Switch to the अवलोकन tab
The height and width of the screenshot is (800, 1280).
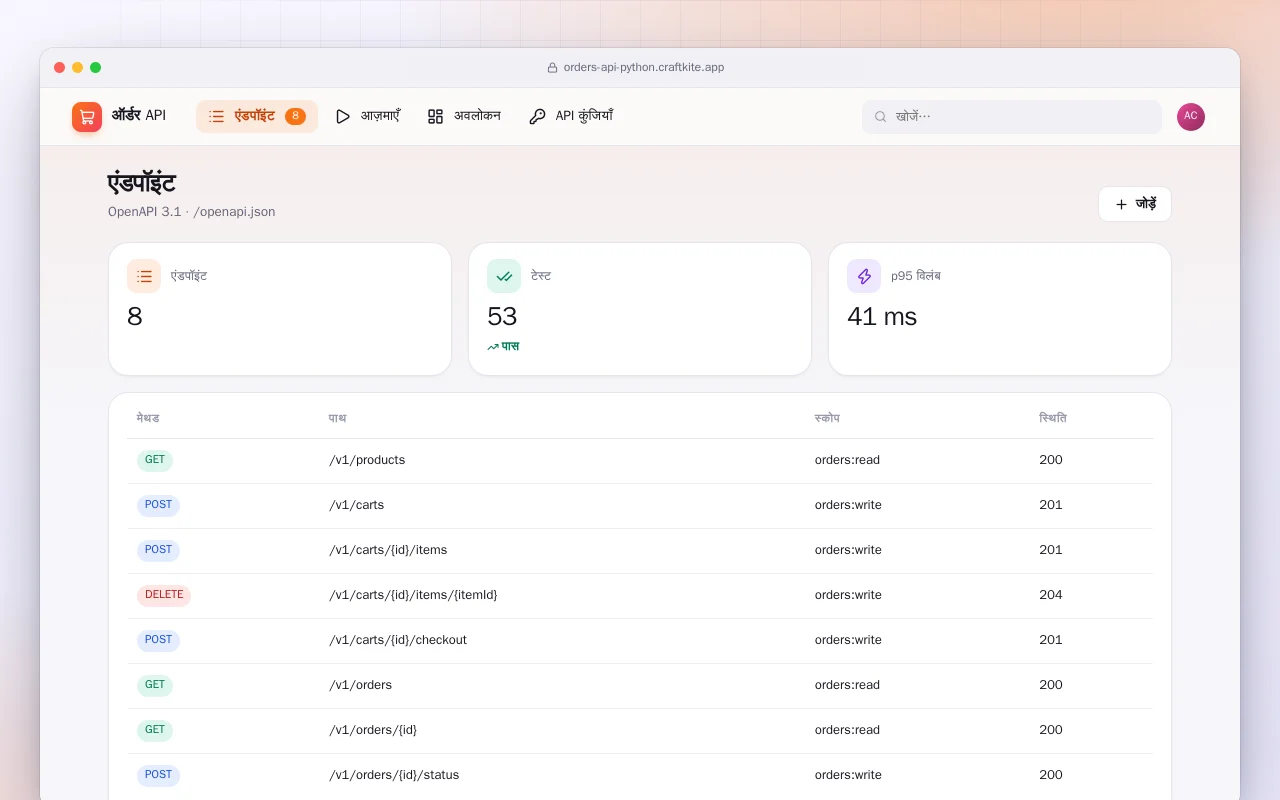(x=464, y=116)
